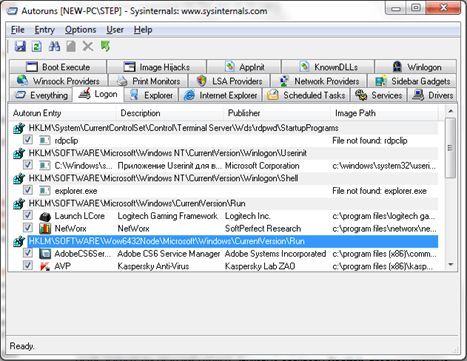The height and width of the screenshot is (361, 467).
Task: Click the Save toolbar icon
Action: click(x=20, y=46)
